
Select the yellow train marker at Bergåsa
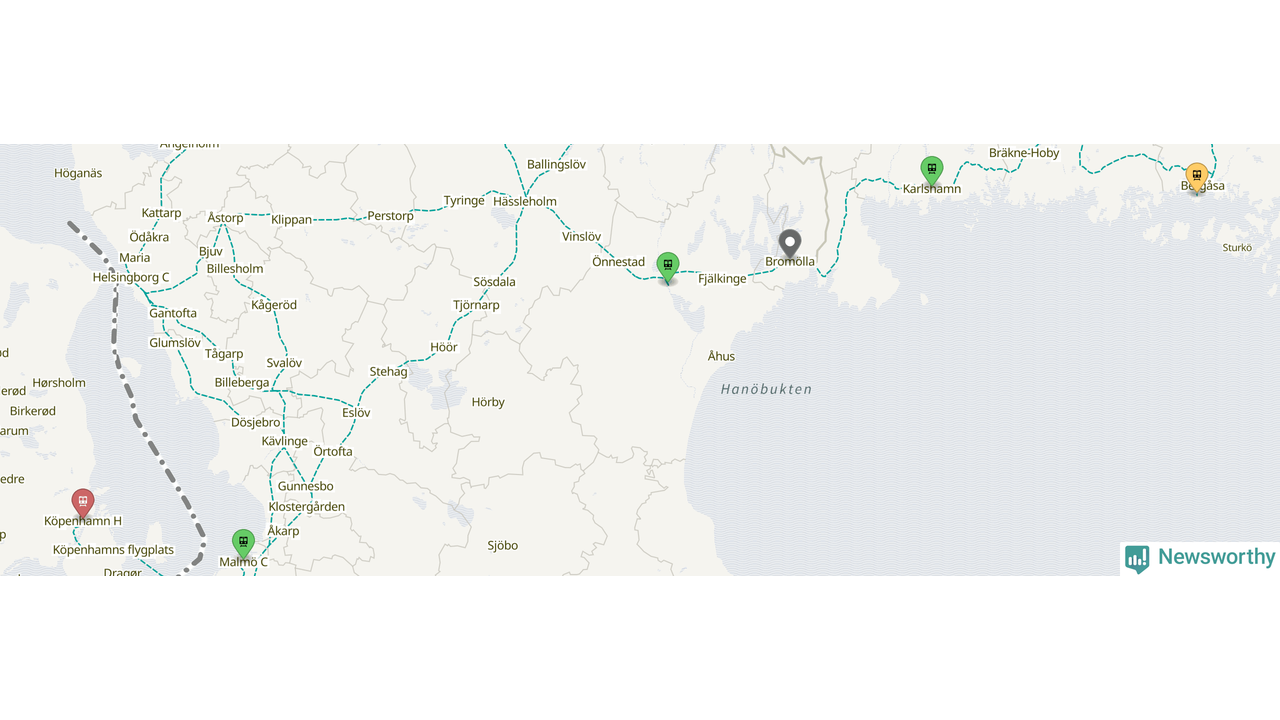coord(1197,178)
